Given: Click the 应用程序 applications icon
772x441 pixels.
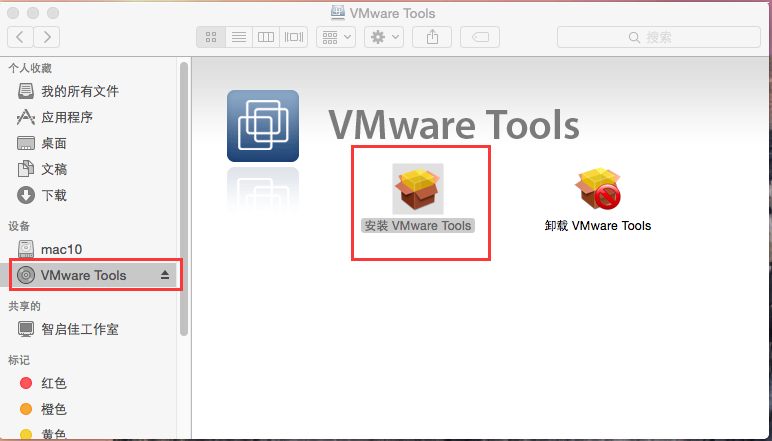Looking at the screenshot, I should [x=26, y=117].
